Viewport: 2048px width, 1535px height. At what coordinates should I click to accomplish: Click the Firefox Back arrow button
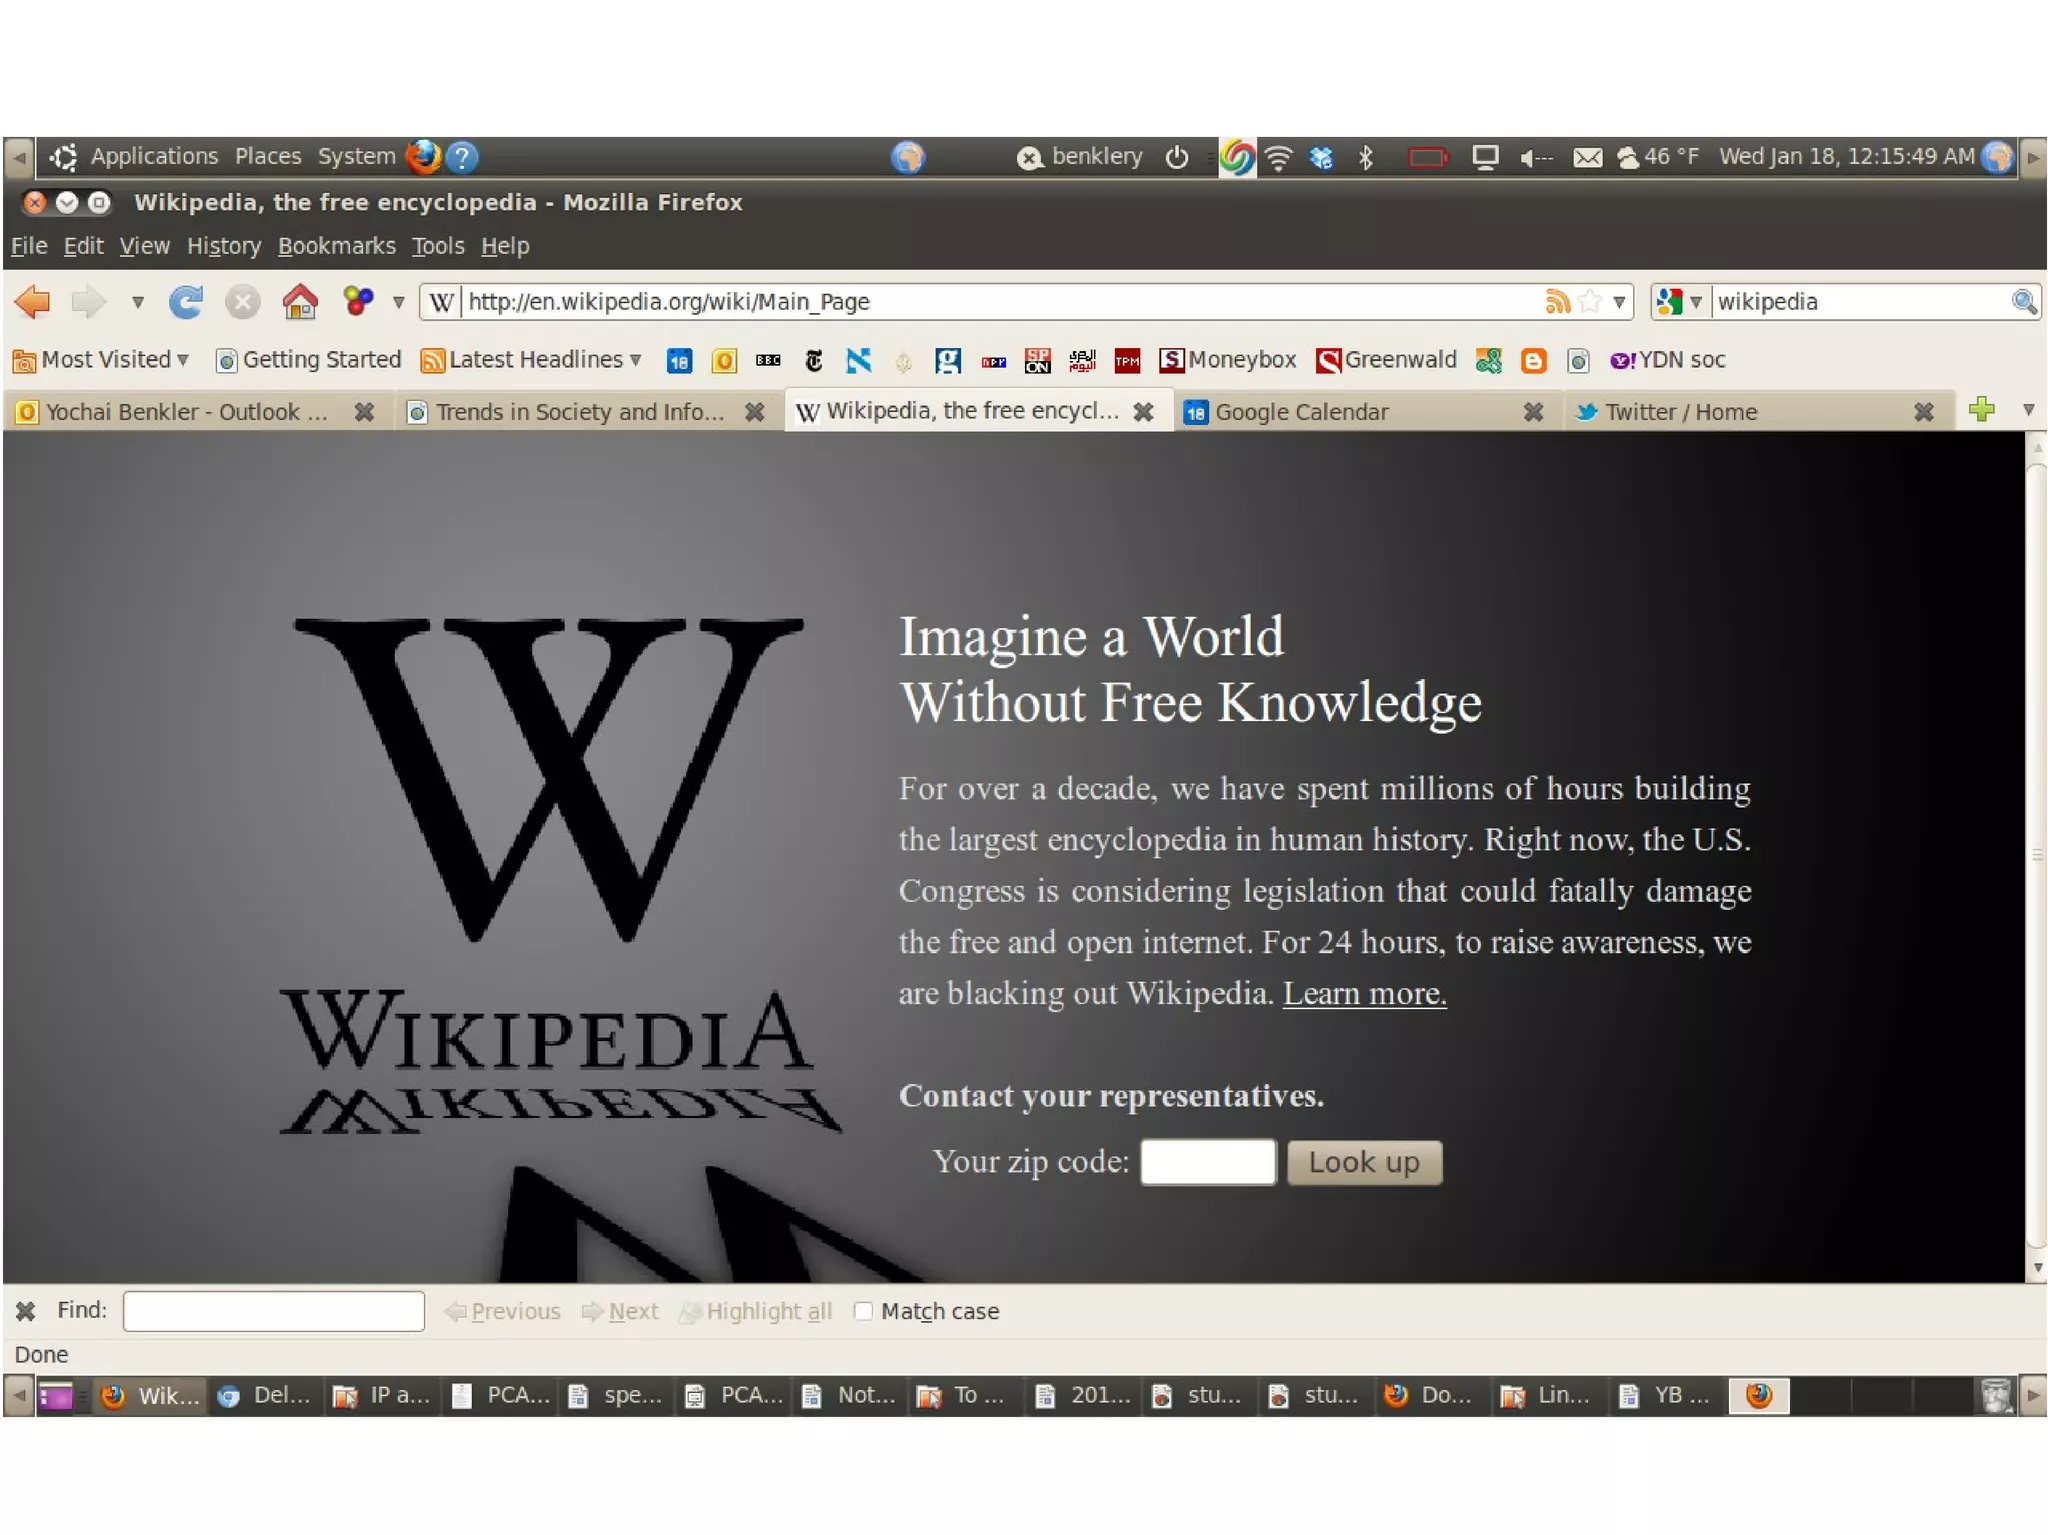coord(33,301)
